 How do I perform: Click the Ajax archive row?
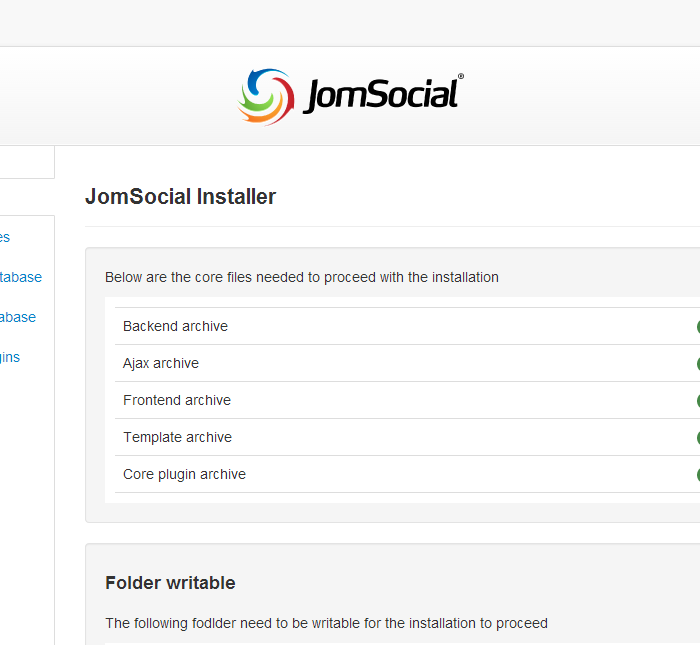(407, 363)
